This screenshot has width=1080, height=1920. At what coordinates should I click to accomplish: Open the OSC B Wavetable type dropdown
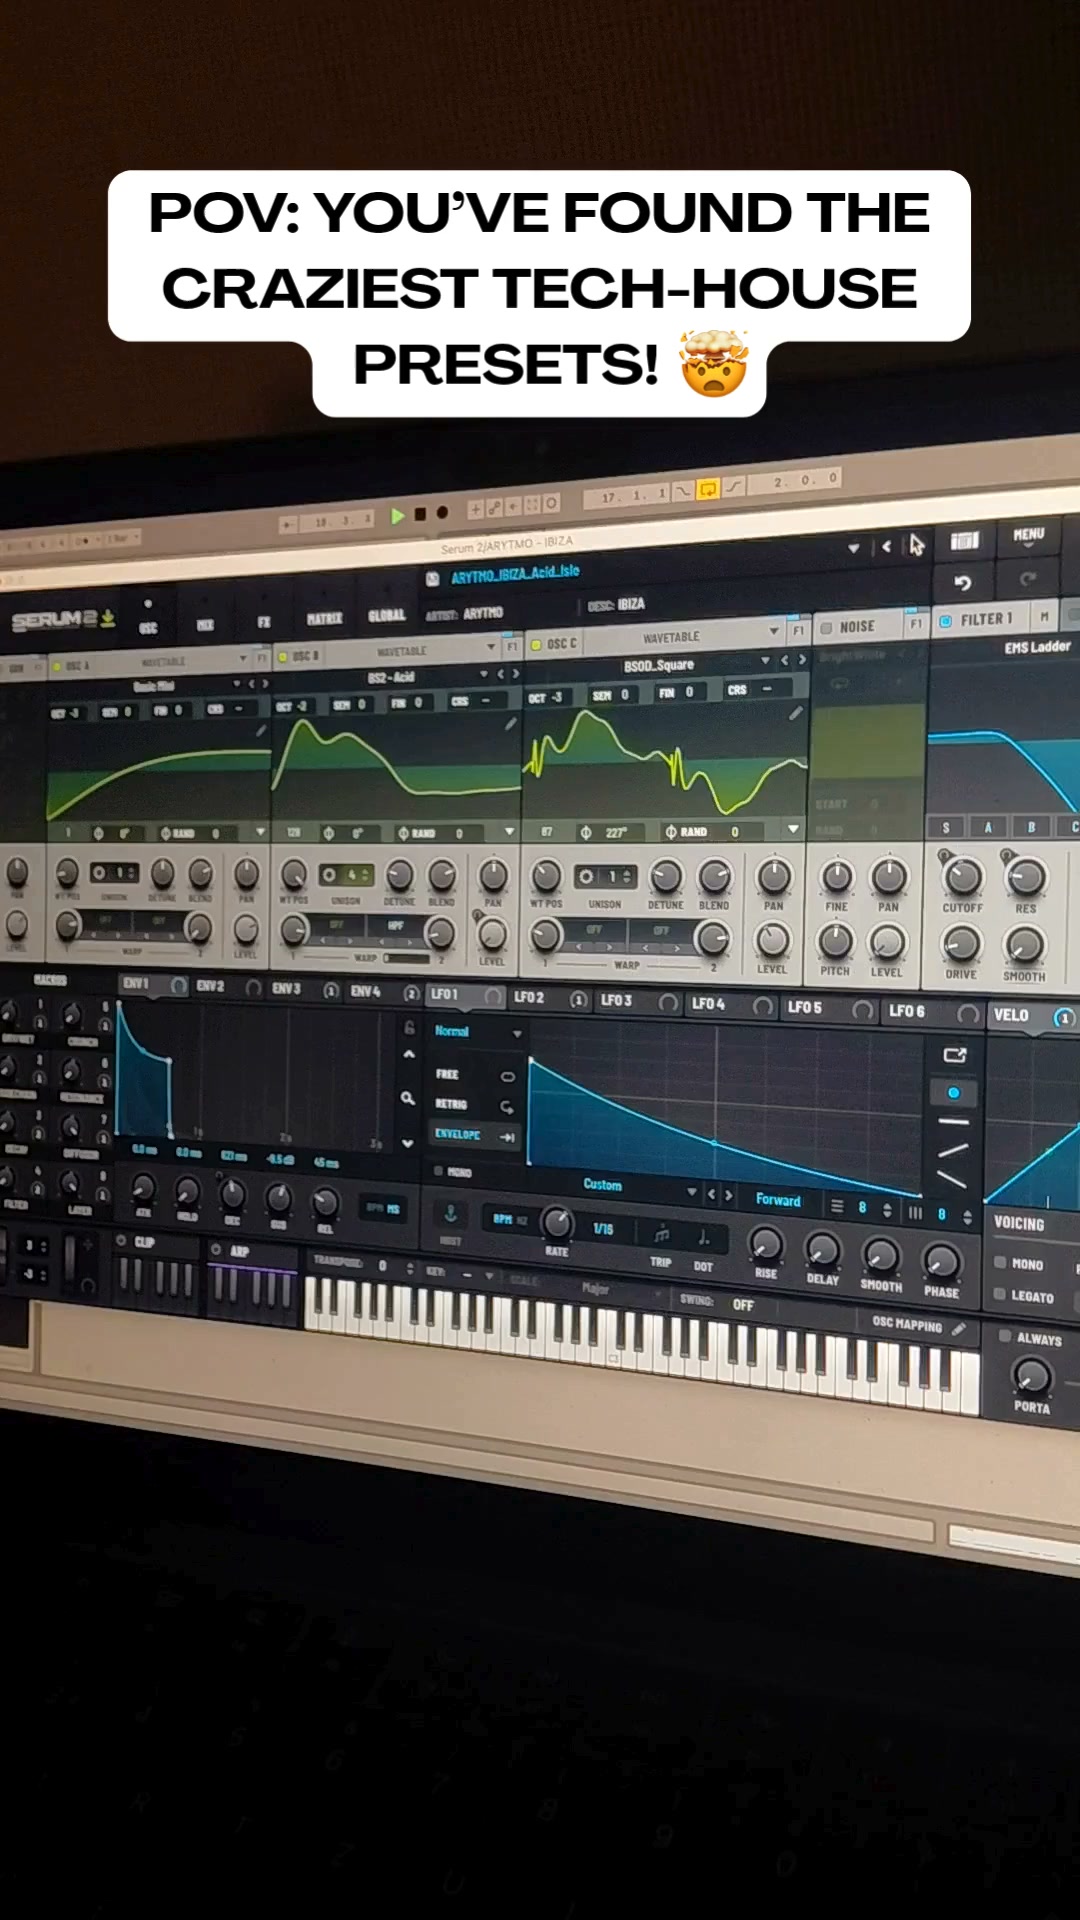tap(491, 647)
